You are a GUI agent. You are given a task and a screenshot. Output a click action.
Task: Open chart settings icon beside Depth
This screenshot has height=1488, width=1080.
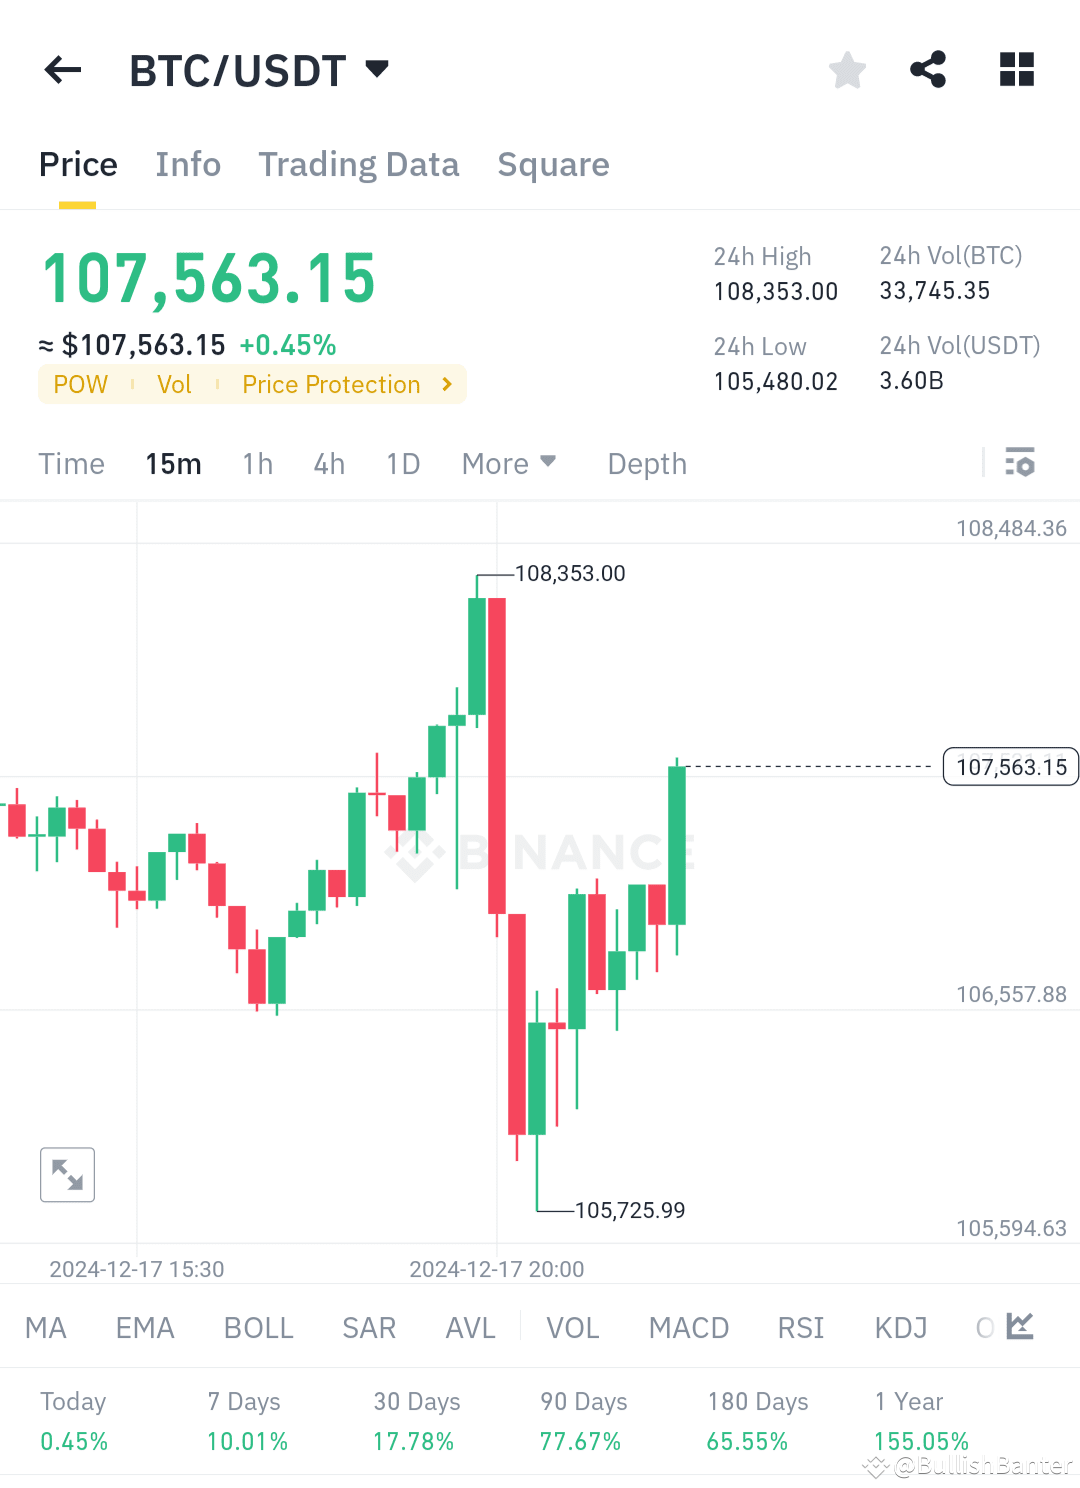coord(1021,463)
